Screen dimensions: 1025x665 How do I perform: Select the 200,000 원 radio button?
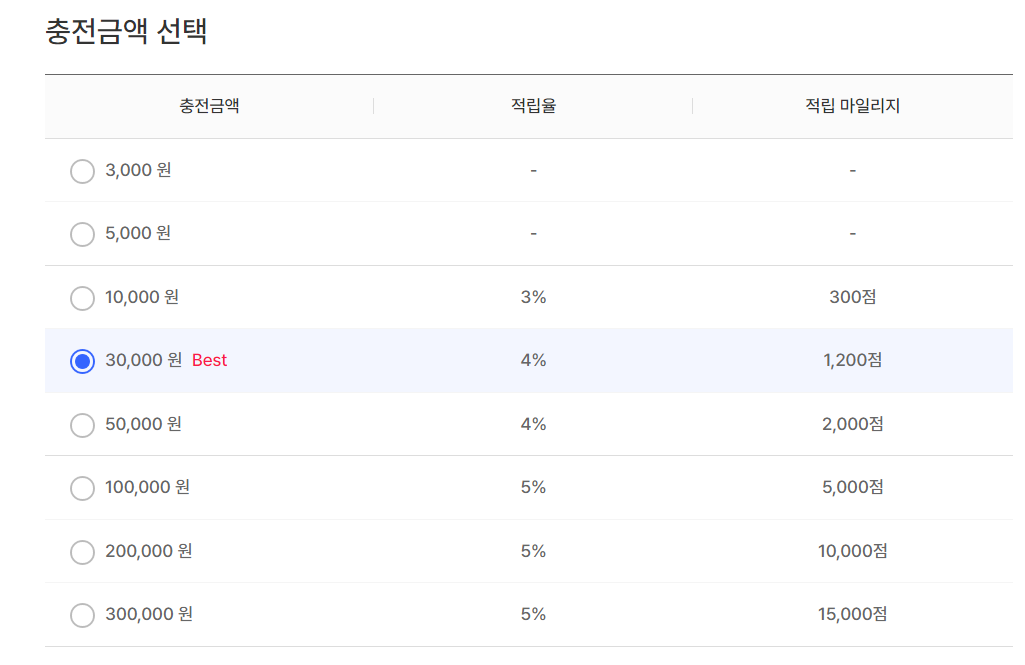(82, 552)
